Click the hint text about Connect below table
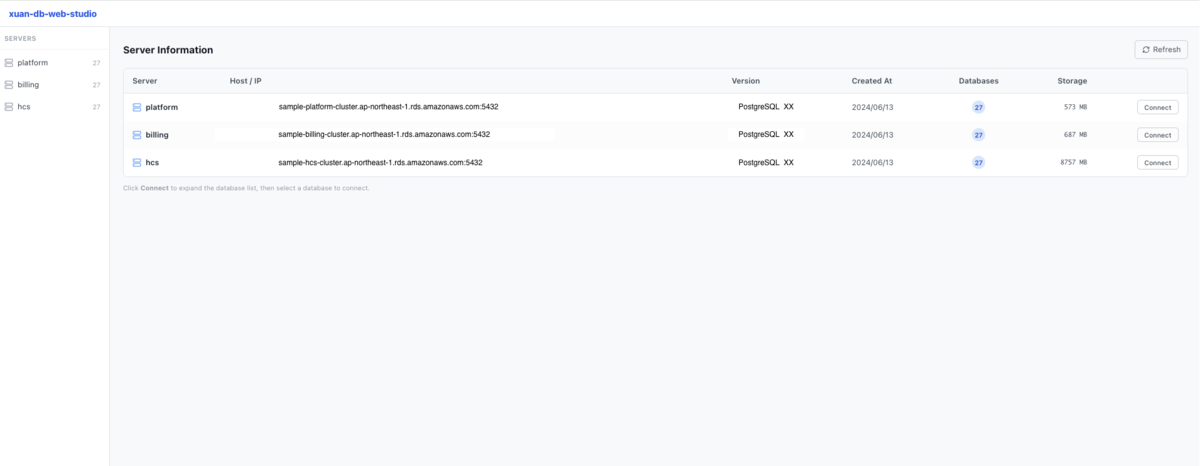The width and height of the screenshot is (1200, 466). pyautogui.click(x=246, y=188)
